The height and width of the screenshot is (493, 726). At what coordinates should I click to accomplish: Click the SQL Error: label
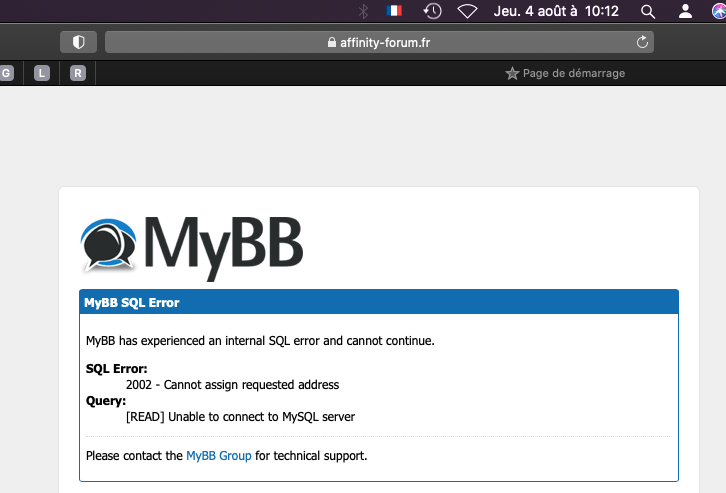[x=117, y=369]
